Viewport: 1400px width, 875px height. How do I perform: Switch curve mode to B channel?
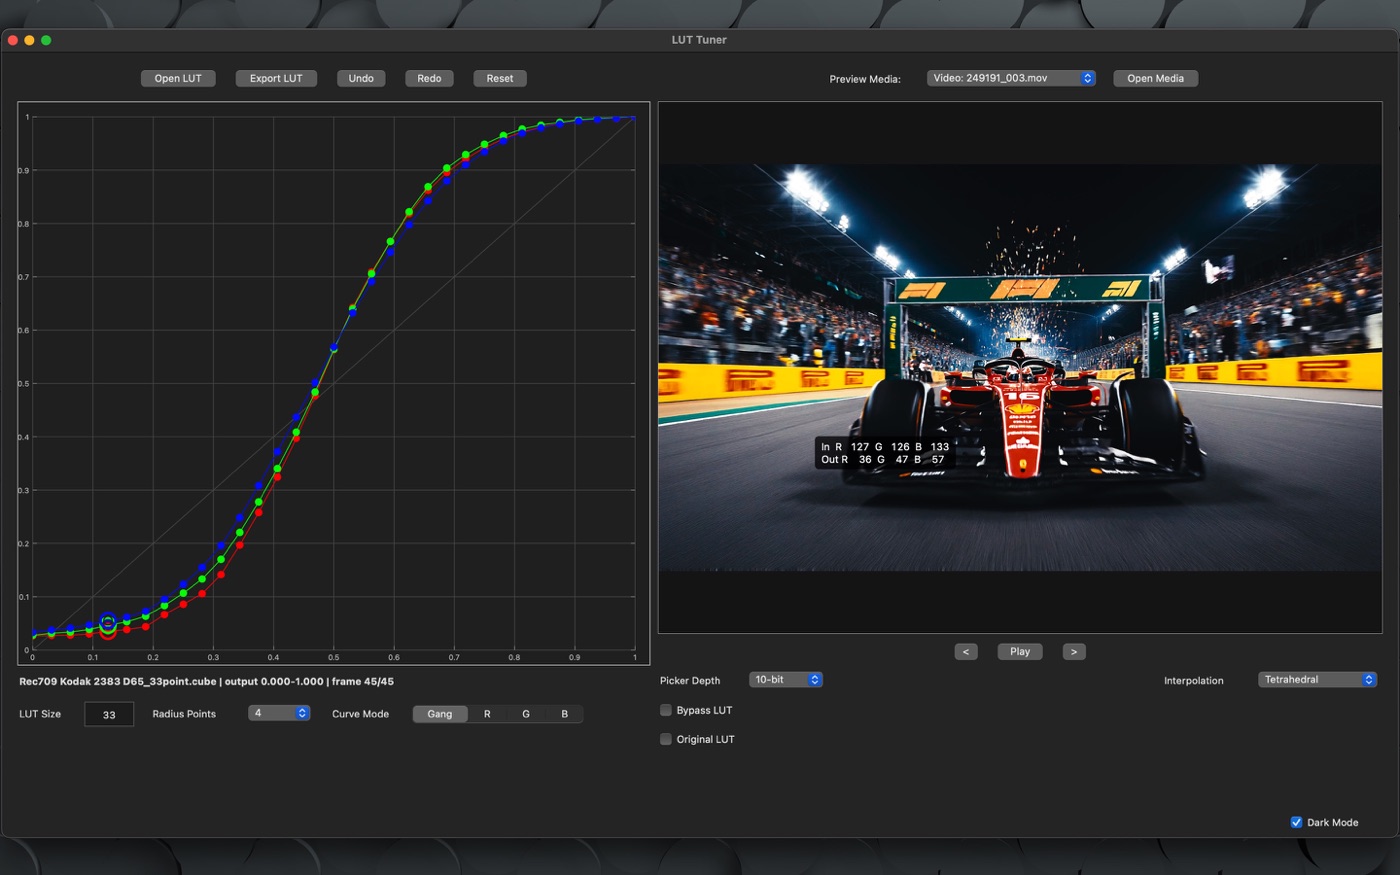point(564,714)
